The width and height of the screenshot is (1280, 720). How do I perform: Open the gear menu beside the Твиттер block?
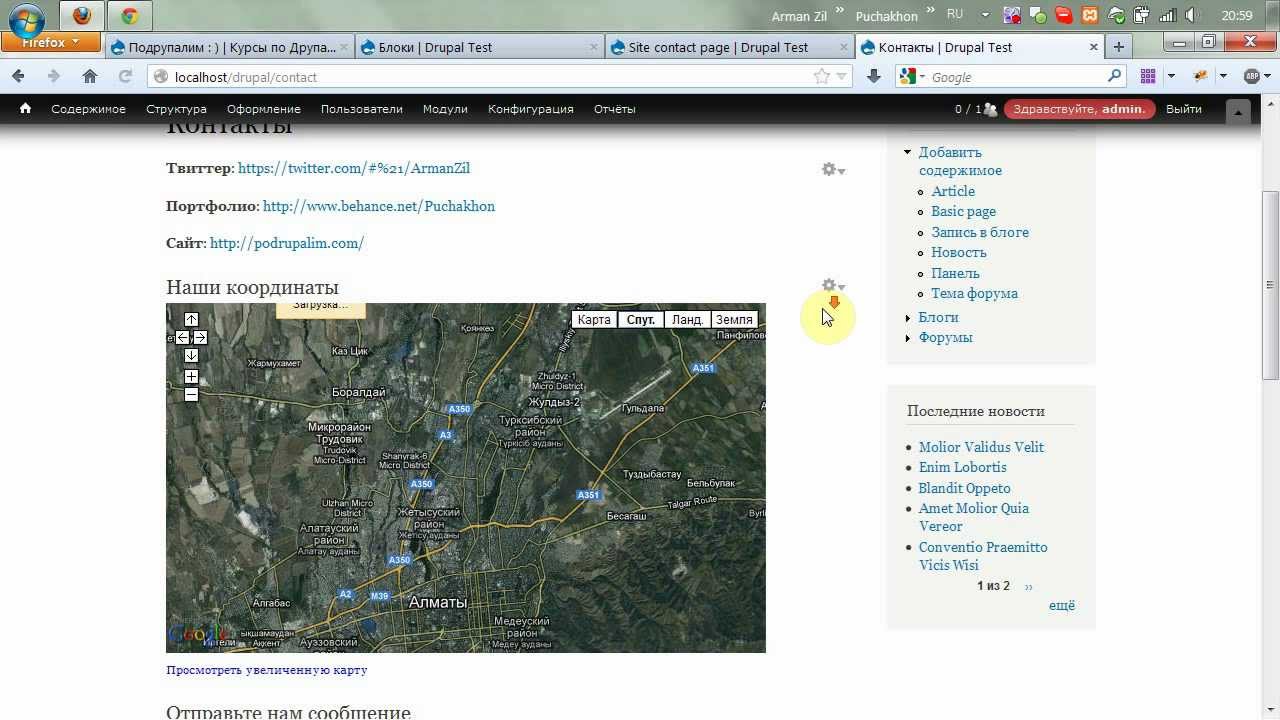832,170
